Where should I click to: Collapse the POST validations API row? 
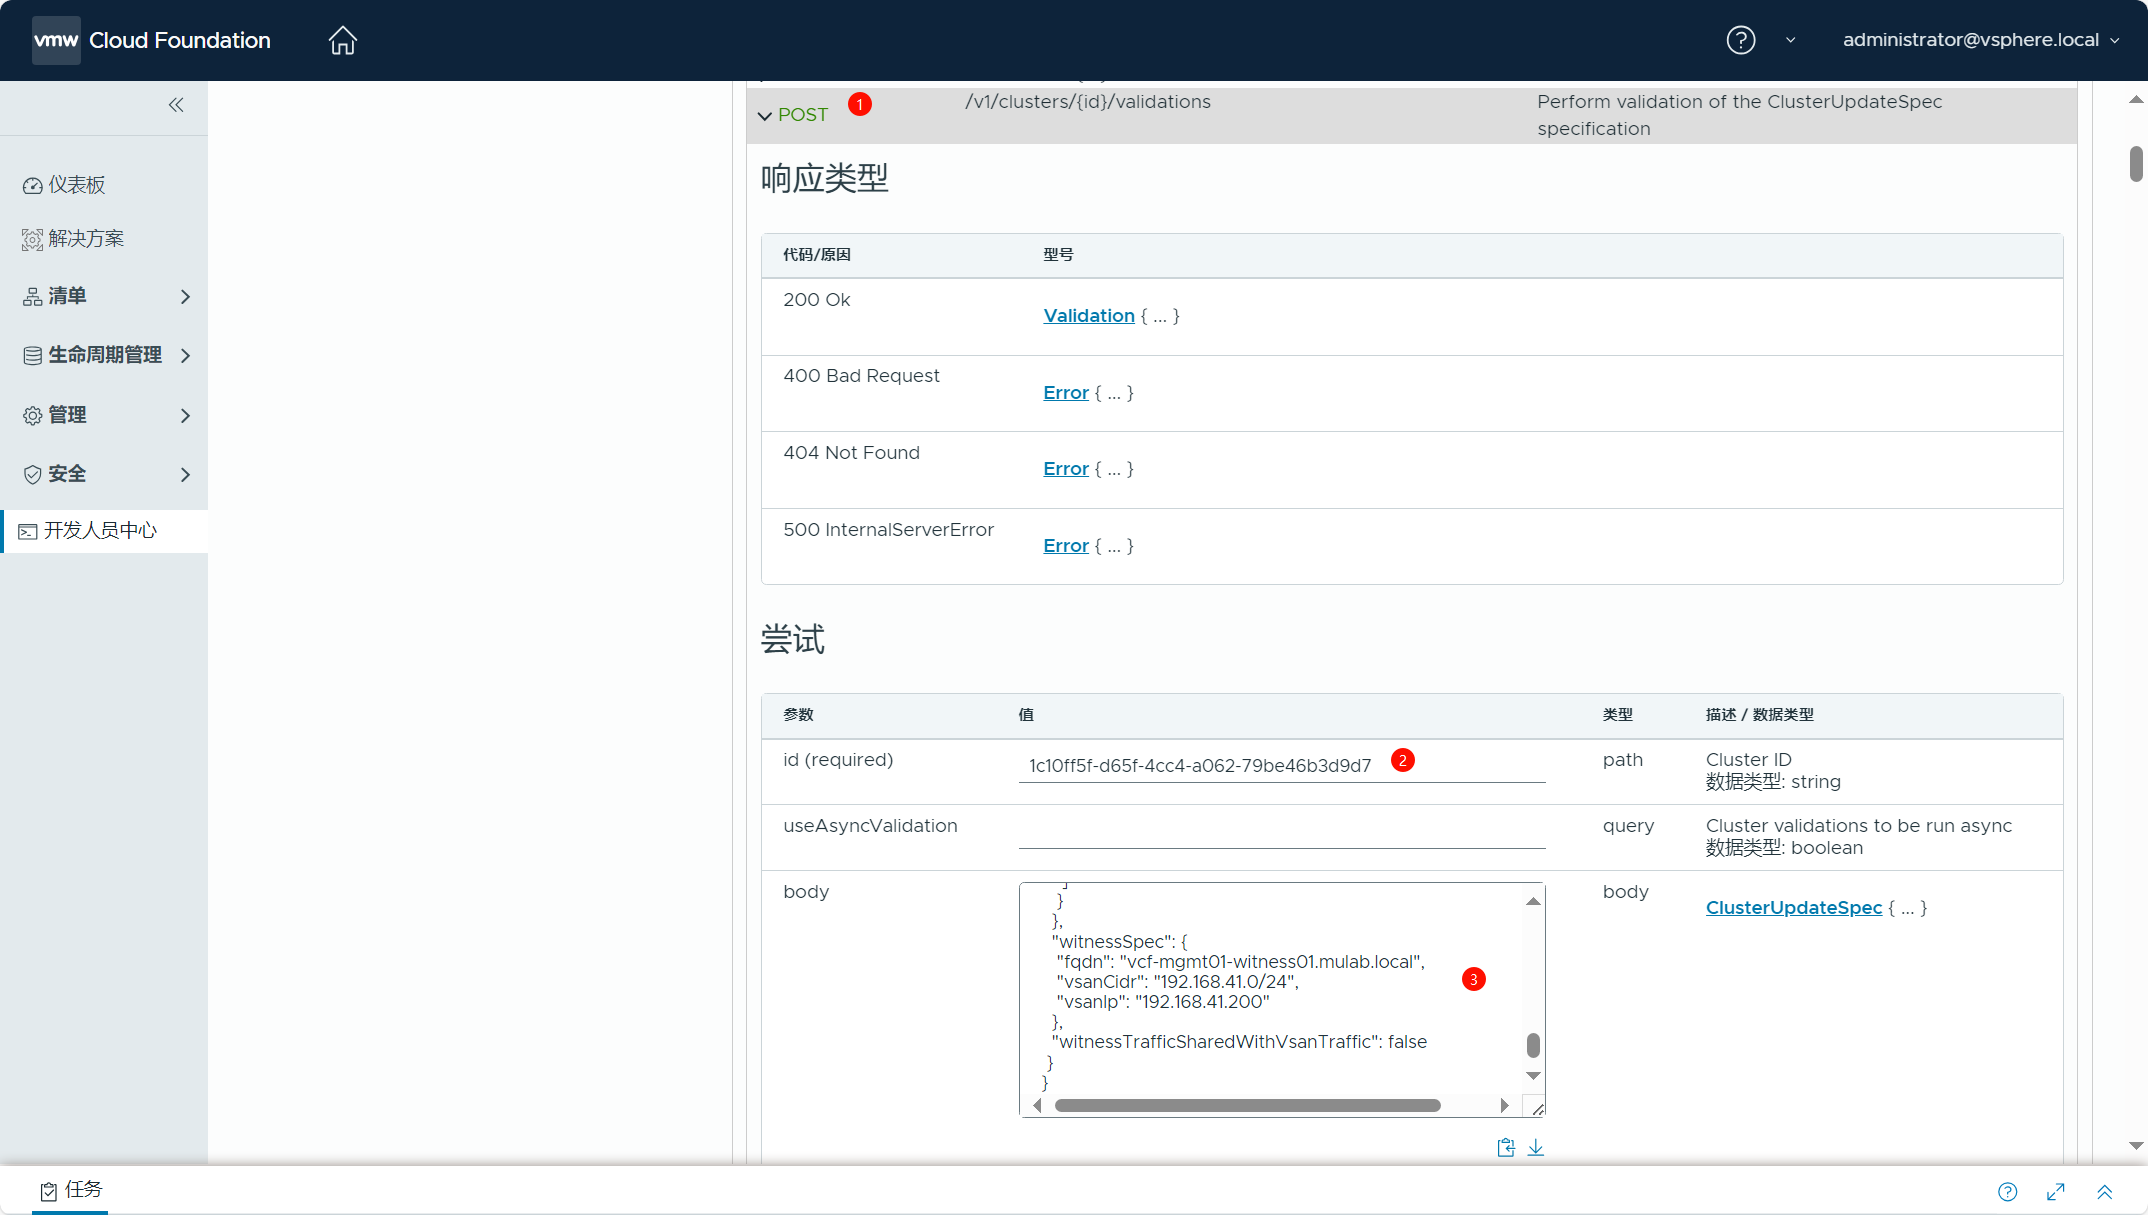tap(765, 116)
